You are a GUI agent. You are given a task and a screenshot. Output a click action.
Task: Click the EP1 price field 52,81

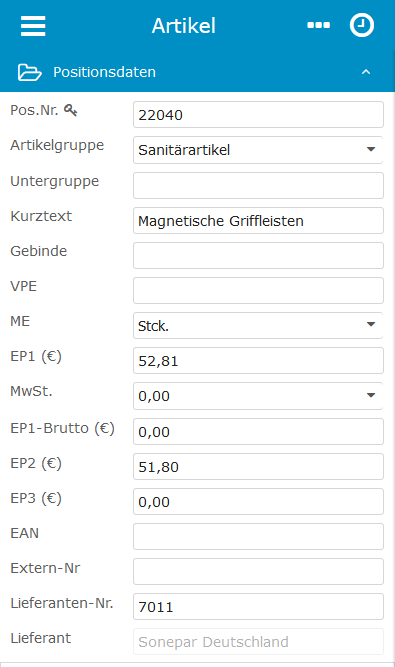258,361
